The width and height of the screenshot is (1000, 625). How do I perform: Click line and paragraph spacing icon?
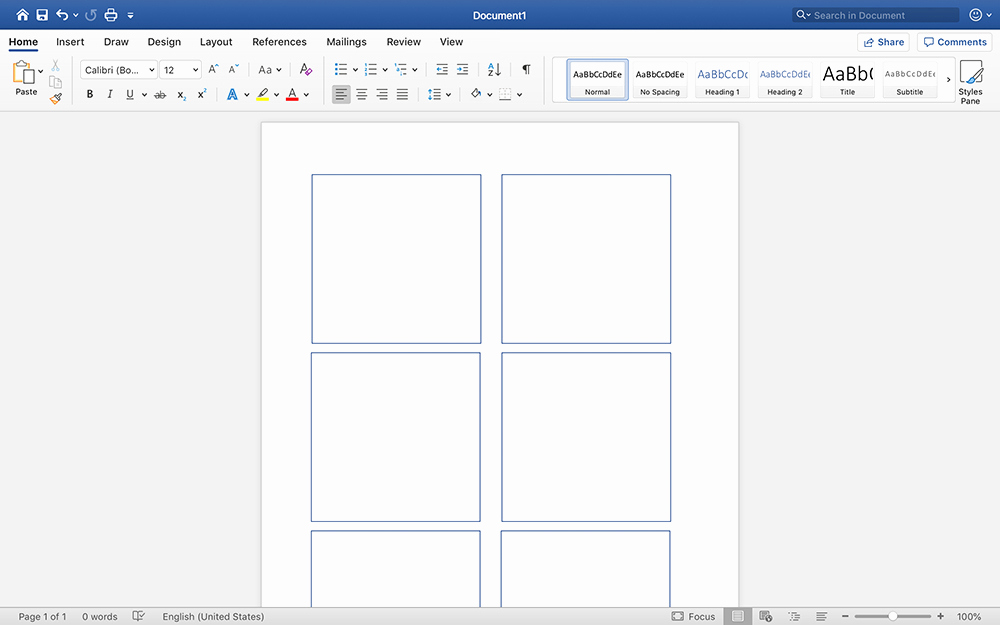(x=434, y=94)
